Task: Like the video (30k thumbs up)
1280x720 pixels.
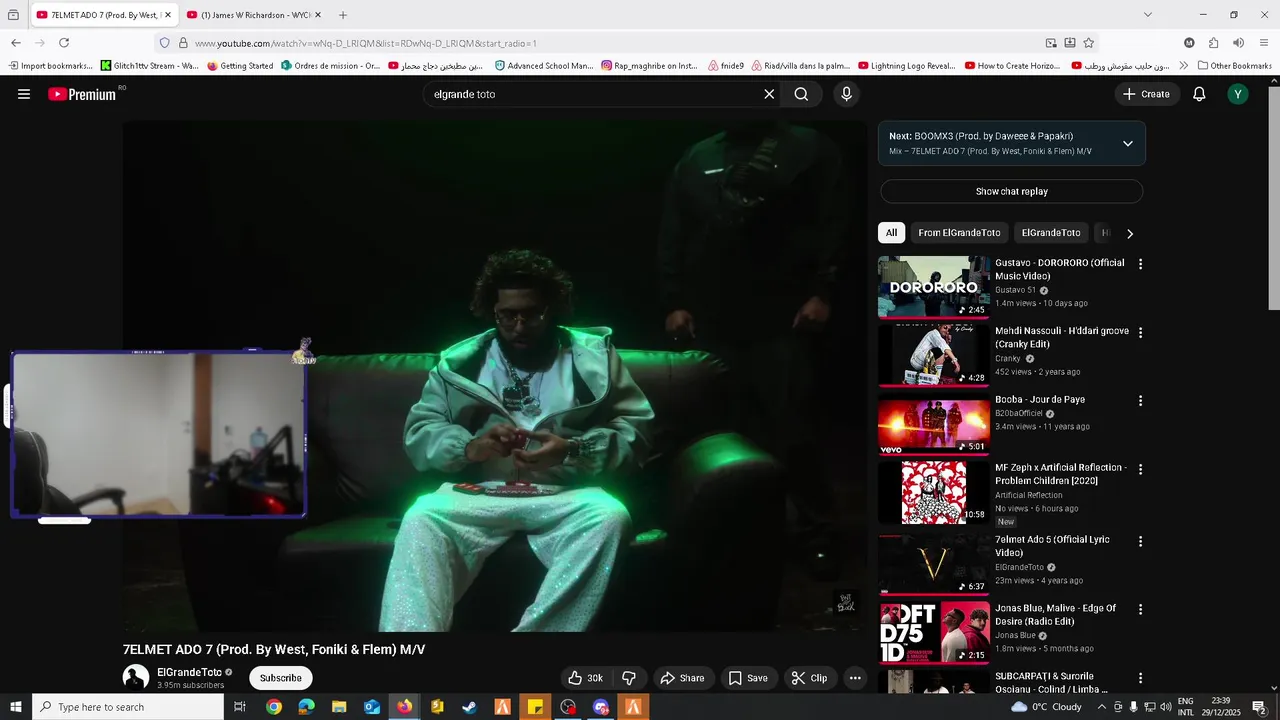Action: [x=585, y=678]
